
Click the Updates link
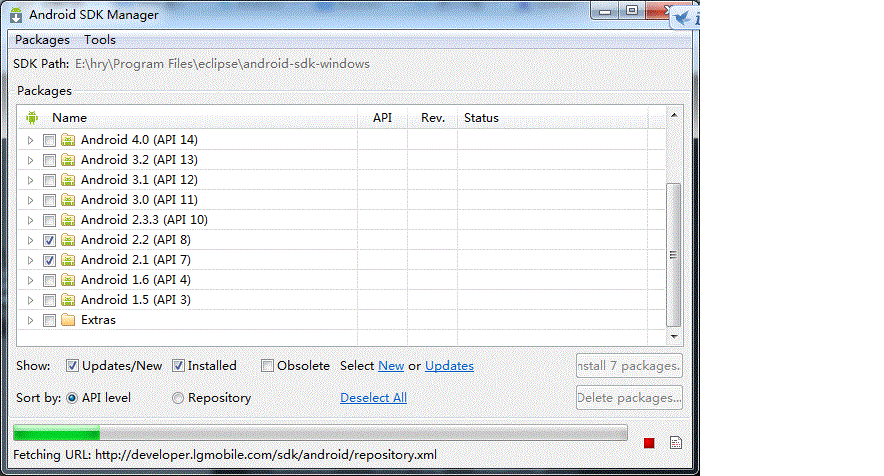449,366
